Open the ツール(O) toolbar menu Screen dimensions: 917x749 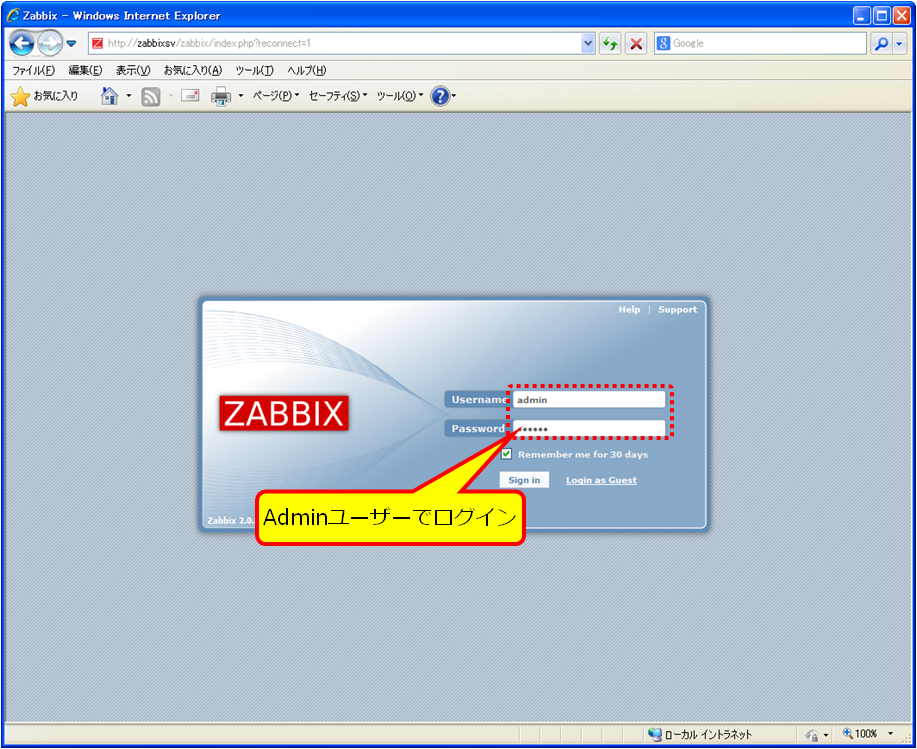tap(399, 96)
